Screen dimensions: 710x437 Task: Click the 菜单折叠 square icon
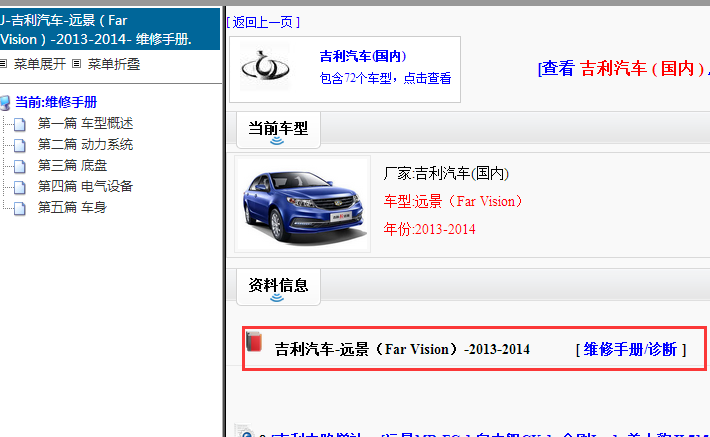click(77, 63)
